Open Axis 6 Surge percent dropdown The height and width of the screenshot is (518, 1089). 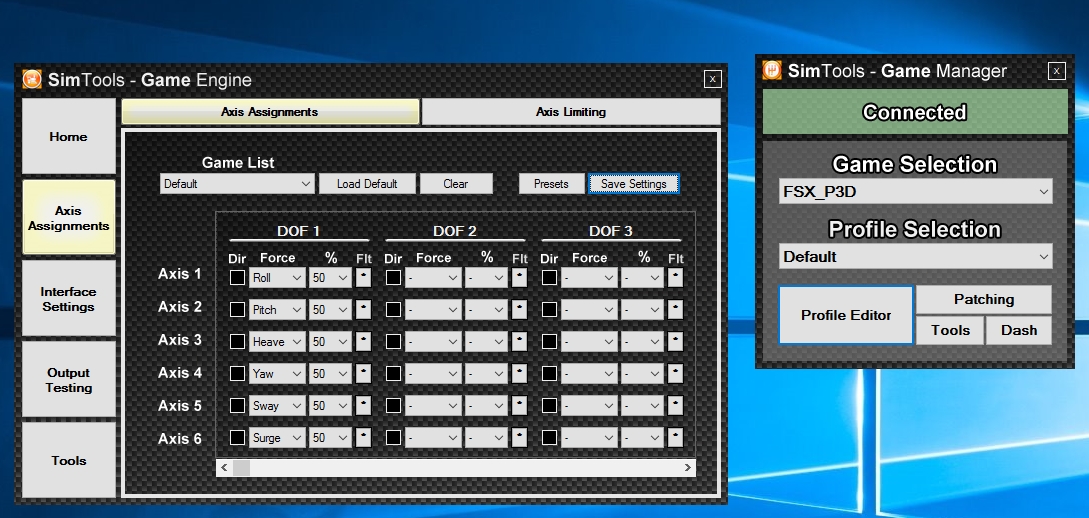pos(331,437)
